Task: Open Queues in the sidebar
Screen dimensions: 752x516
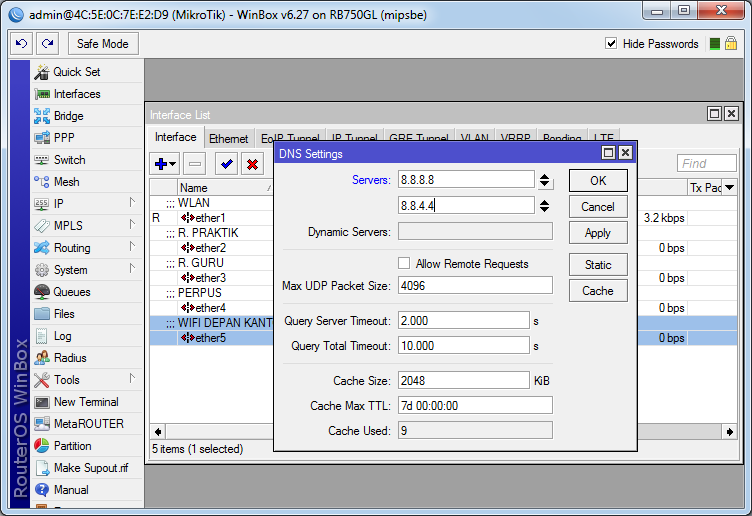Action: pyautogui.click(x=87, y=292)
